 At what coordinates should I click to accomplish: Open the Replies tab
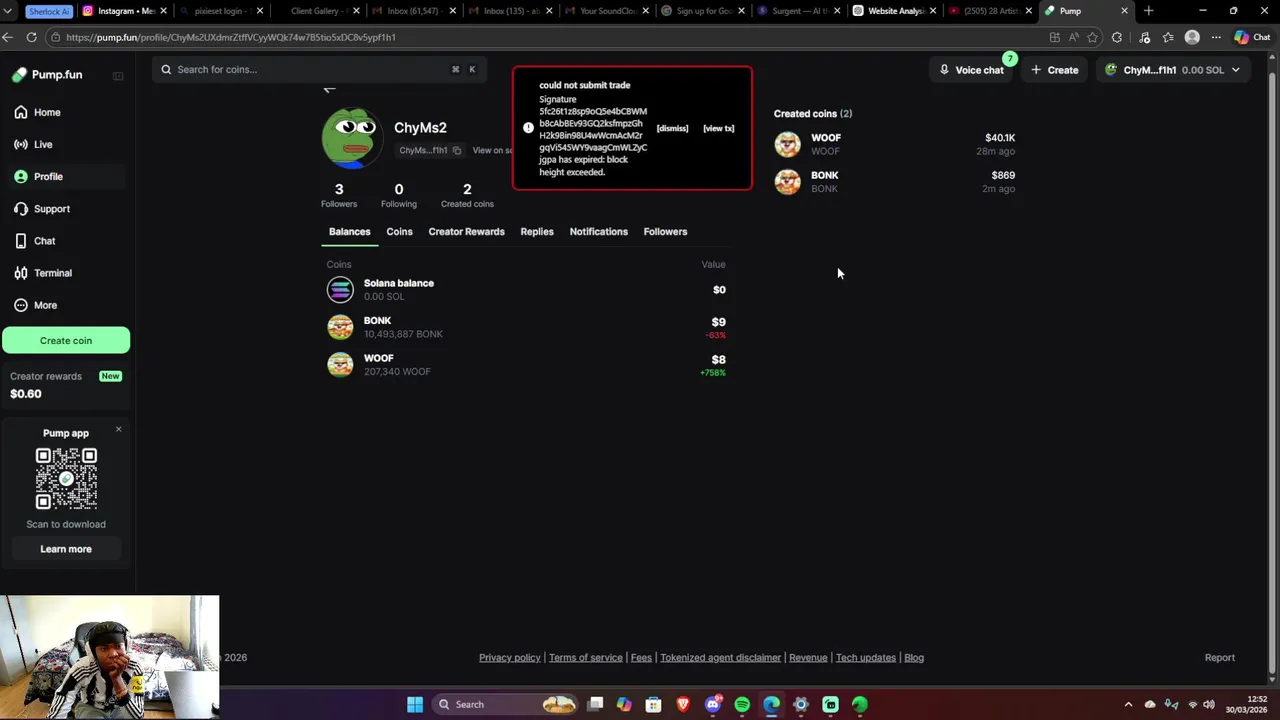tap(537, 232)
